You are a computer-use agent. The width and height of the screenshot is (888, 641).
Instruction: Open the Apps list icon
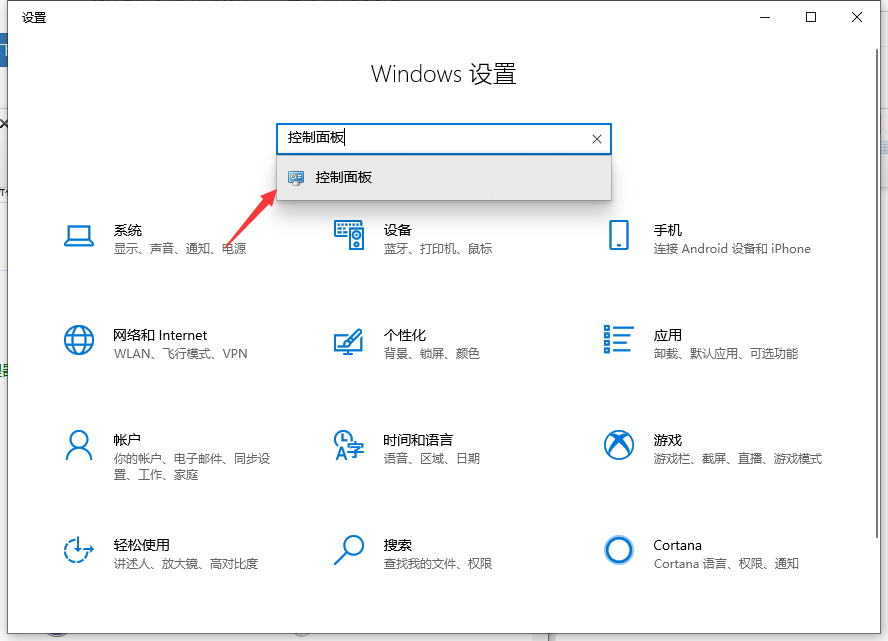pyautogui.click(x=619, y=340)
